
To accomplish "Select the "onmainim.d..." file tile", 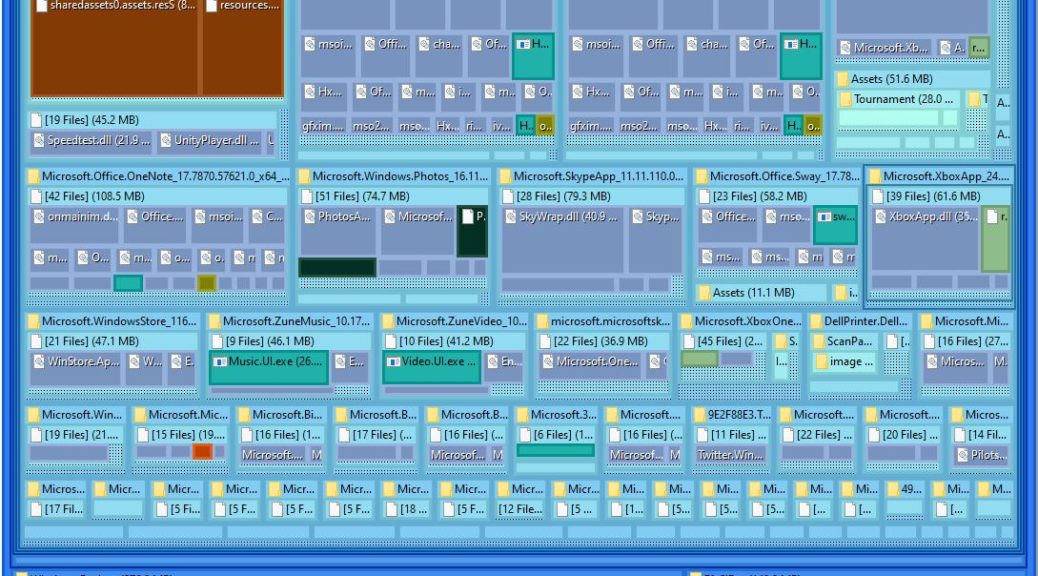I will coord(73,224).
